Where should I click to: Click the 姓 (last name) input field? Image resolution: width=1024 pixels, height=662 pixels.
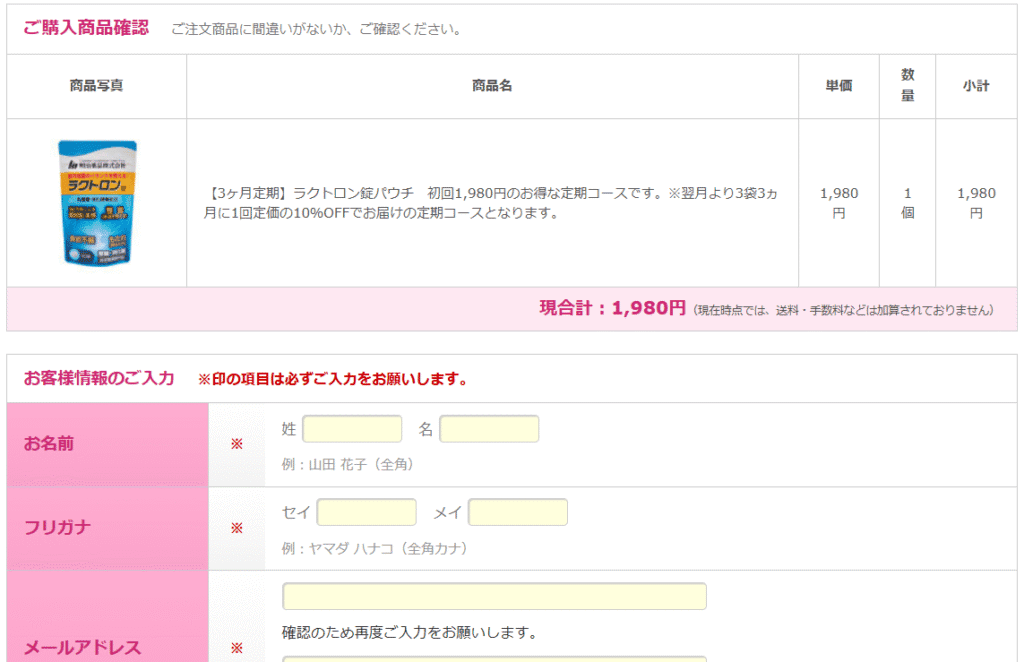[x=352, y=429]
